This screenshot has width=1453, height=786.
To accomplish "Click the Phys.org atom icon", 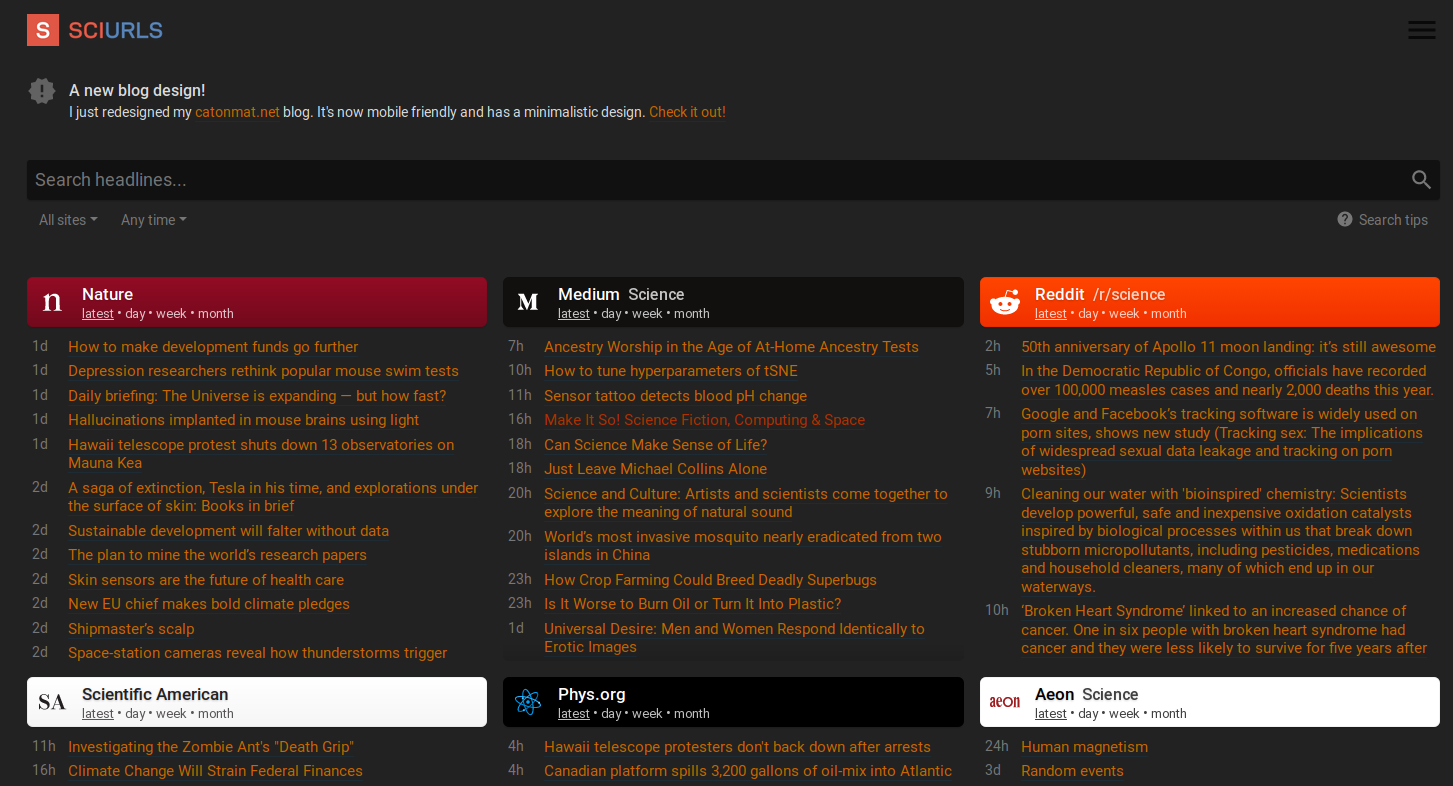I will point(528,702).
